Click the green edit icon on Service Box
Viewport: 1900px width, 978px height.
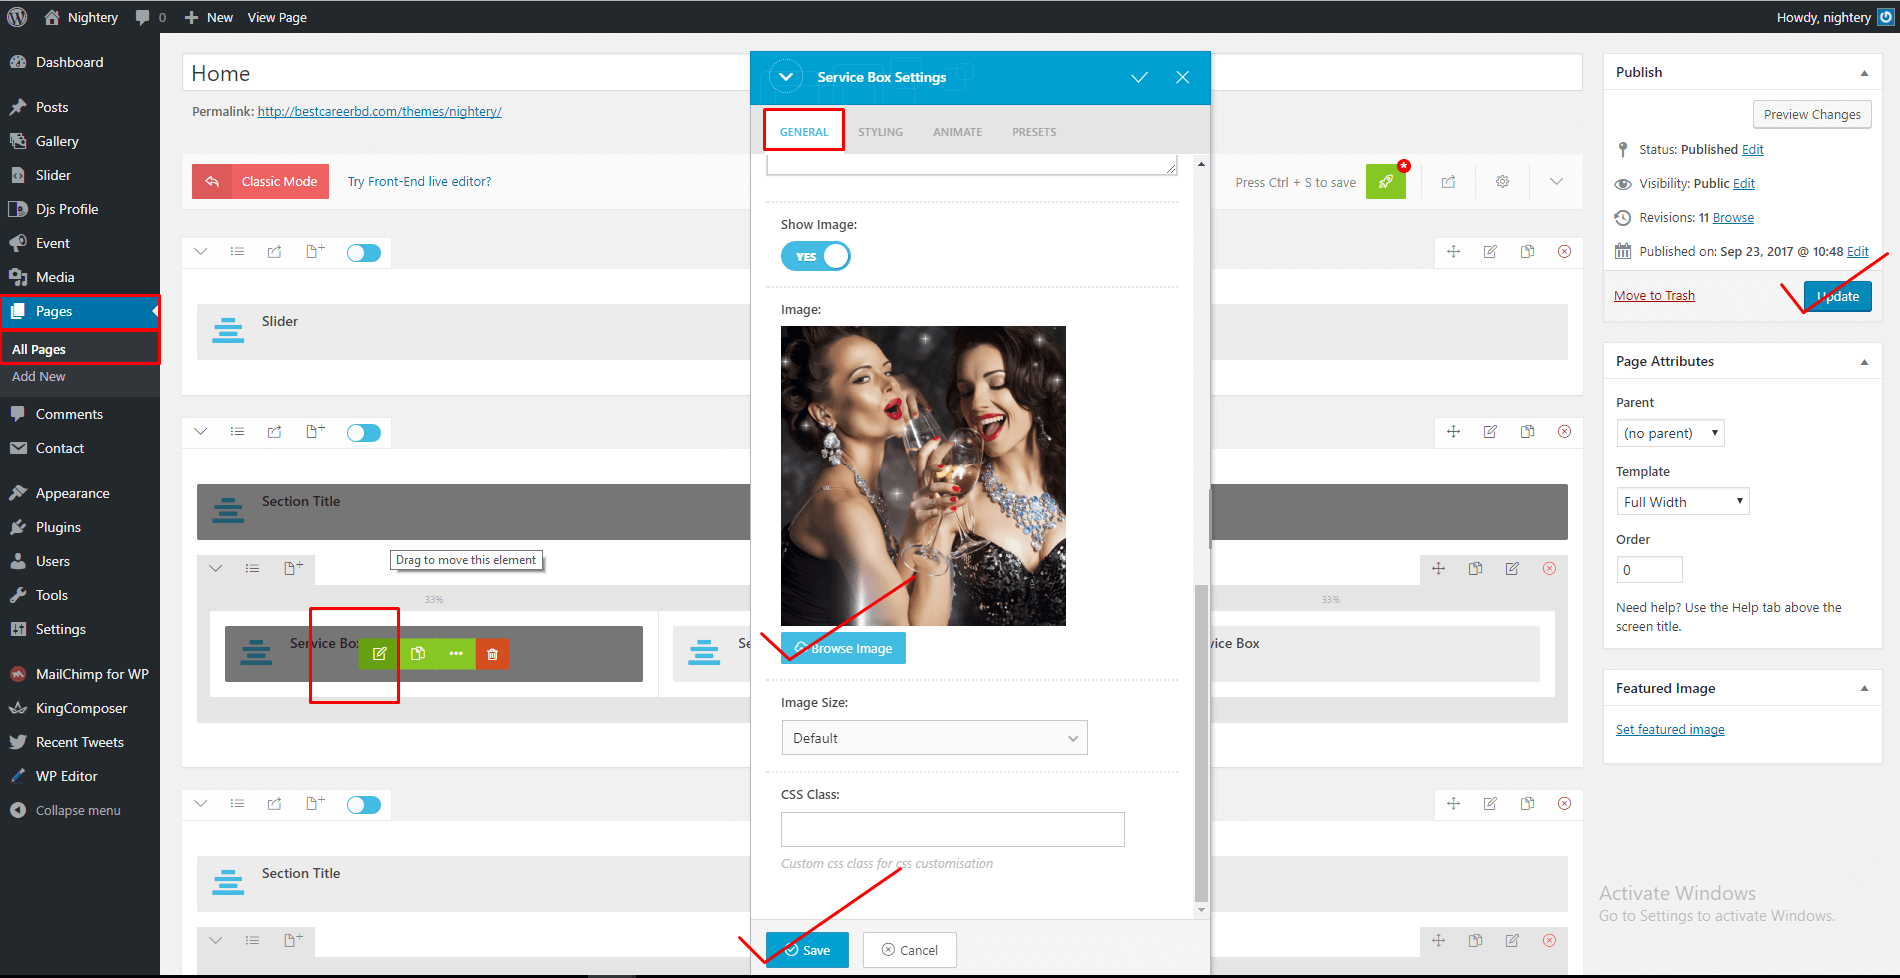click(379, 653)
